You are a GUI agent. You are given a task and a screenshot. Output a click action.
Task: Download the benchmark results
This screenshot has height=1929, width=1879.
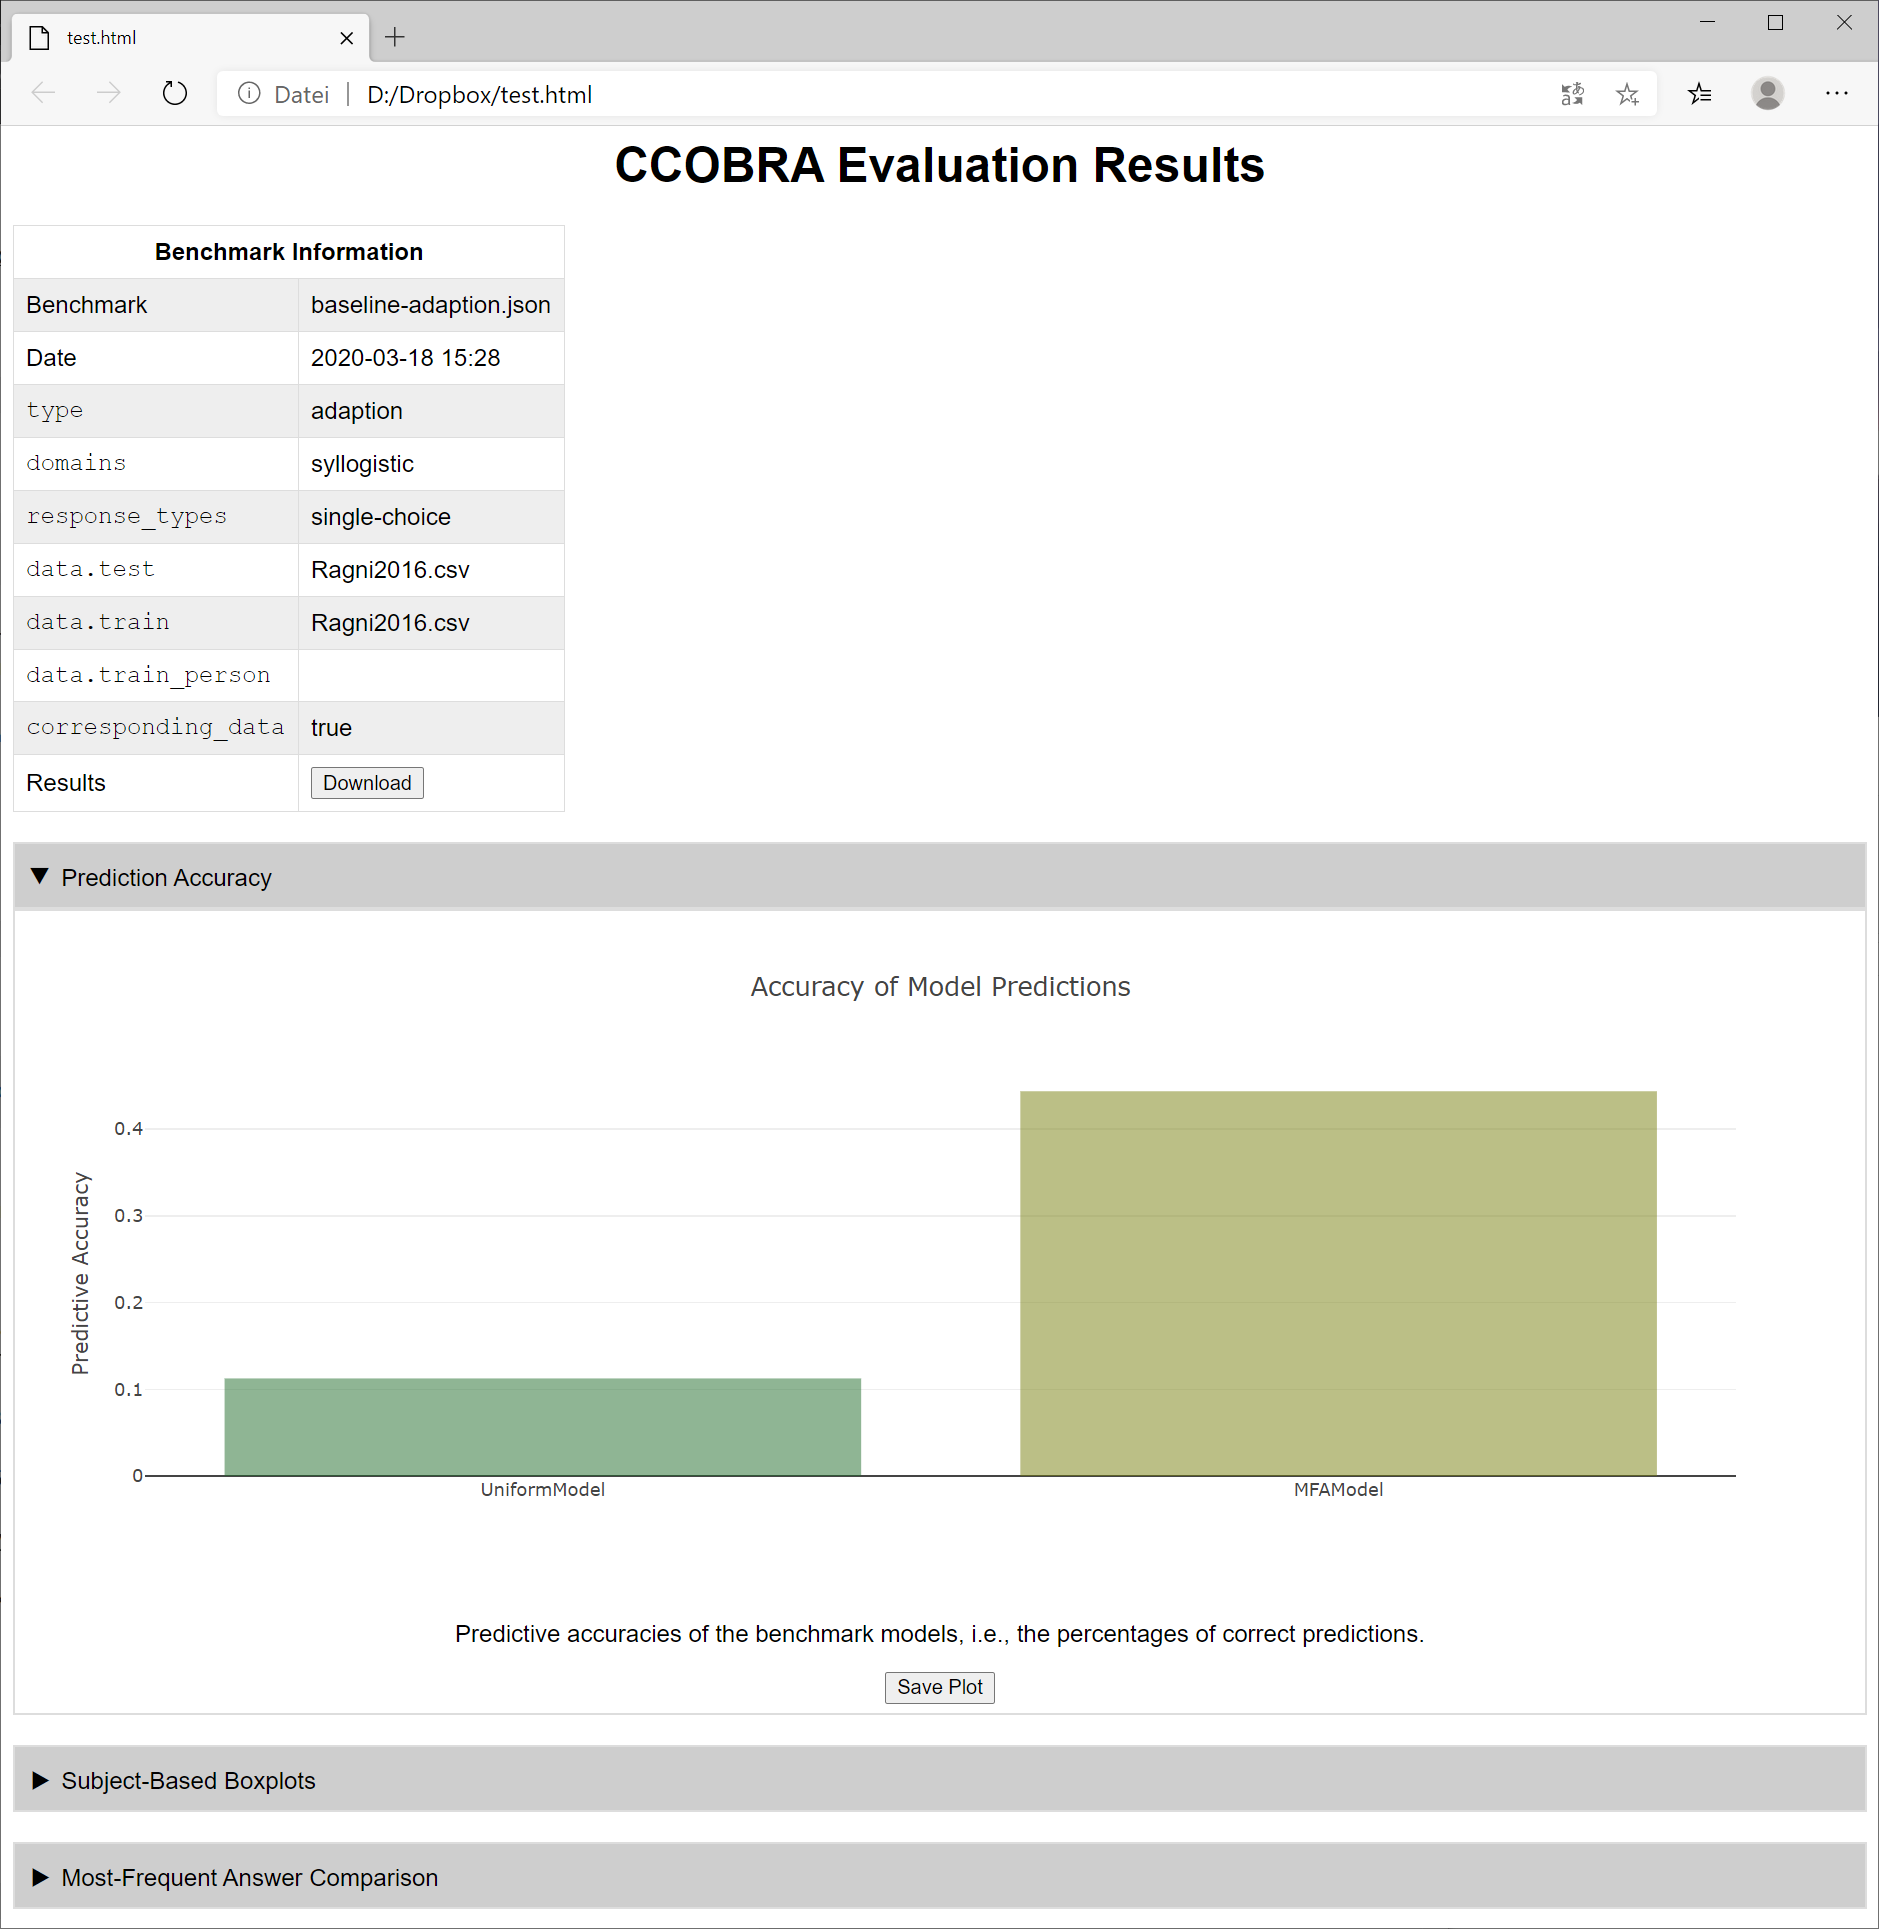pos(367,783)
